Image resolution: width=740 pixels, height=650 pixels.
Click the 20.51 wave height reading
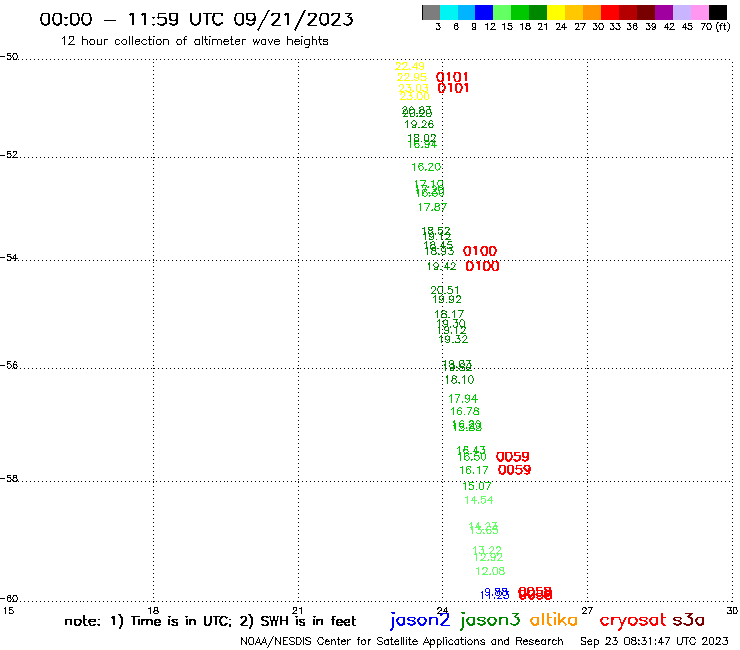[445, 290]
